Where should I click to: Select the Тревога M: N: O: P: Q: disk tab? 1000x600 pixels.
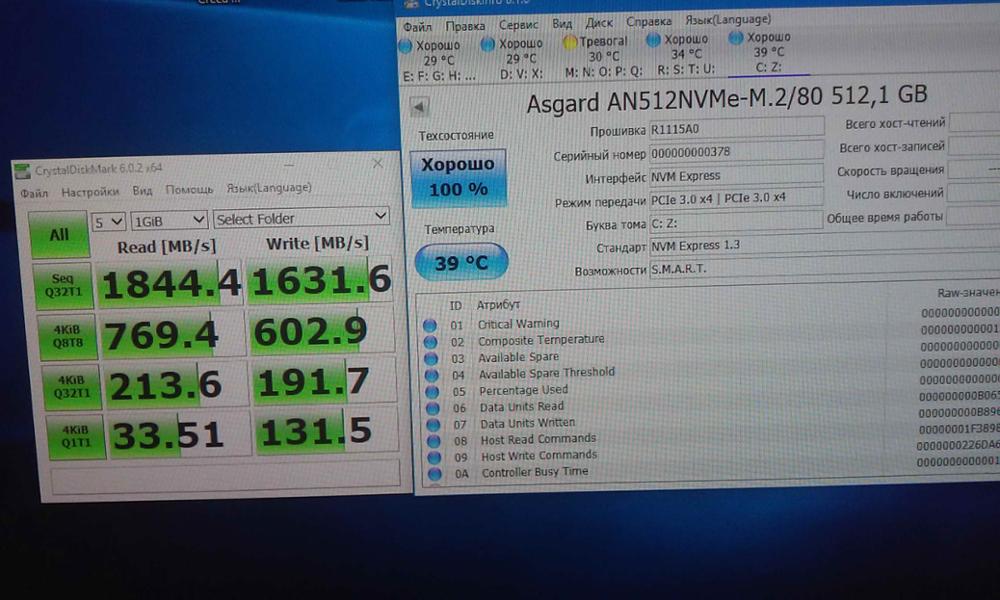click(603, 56)
